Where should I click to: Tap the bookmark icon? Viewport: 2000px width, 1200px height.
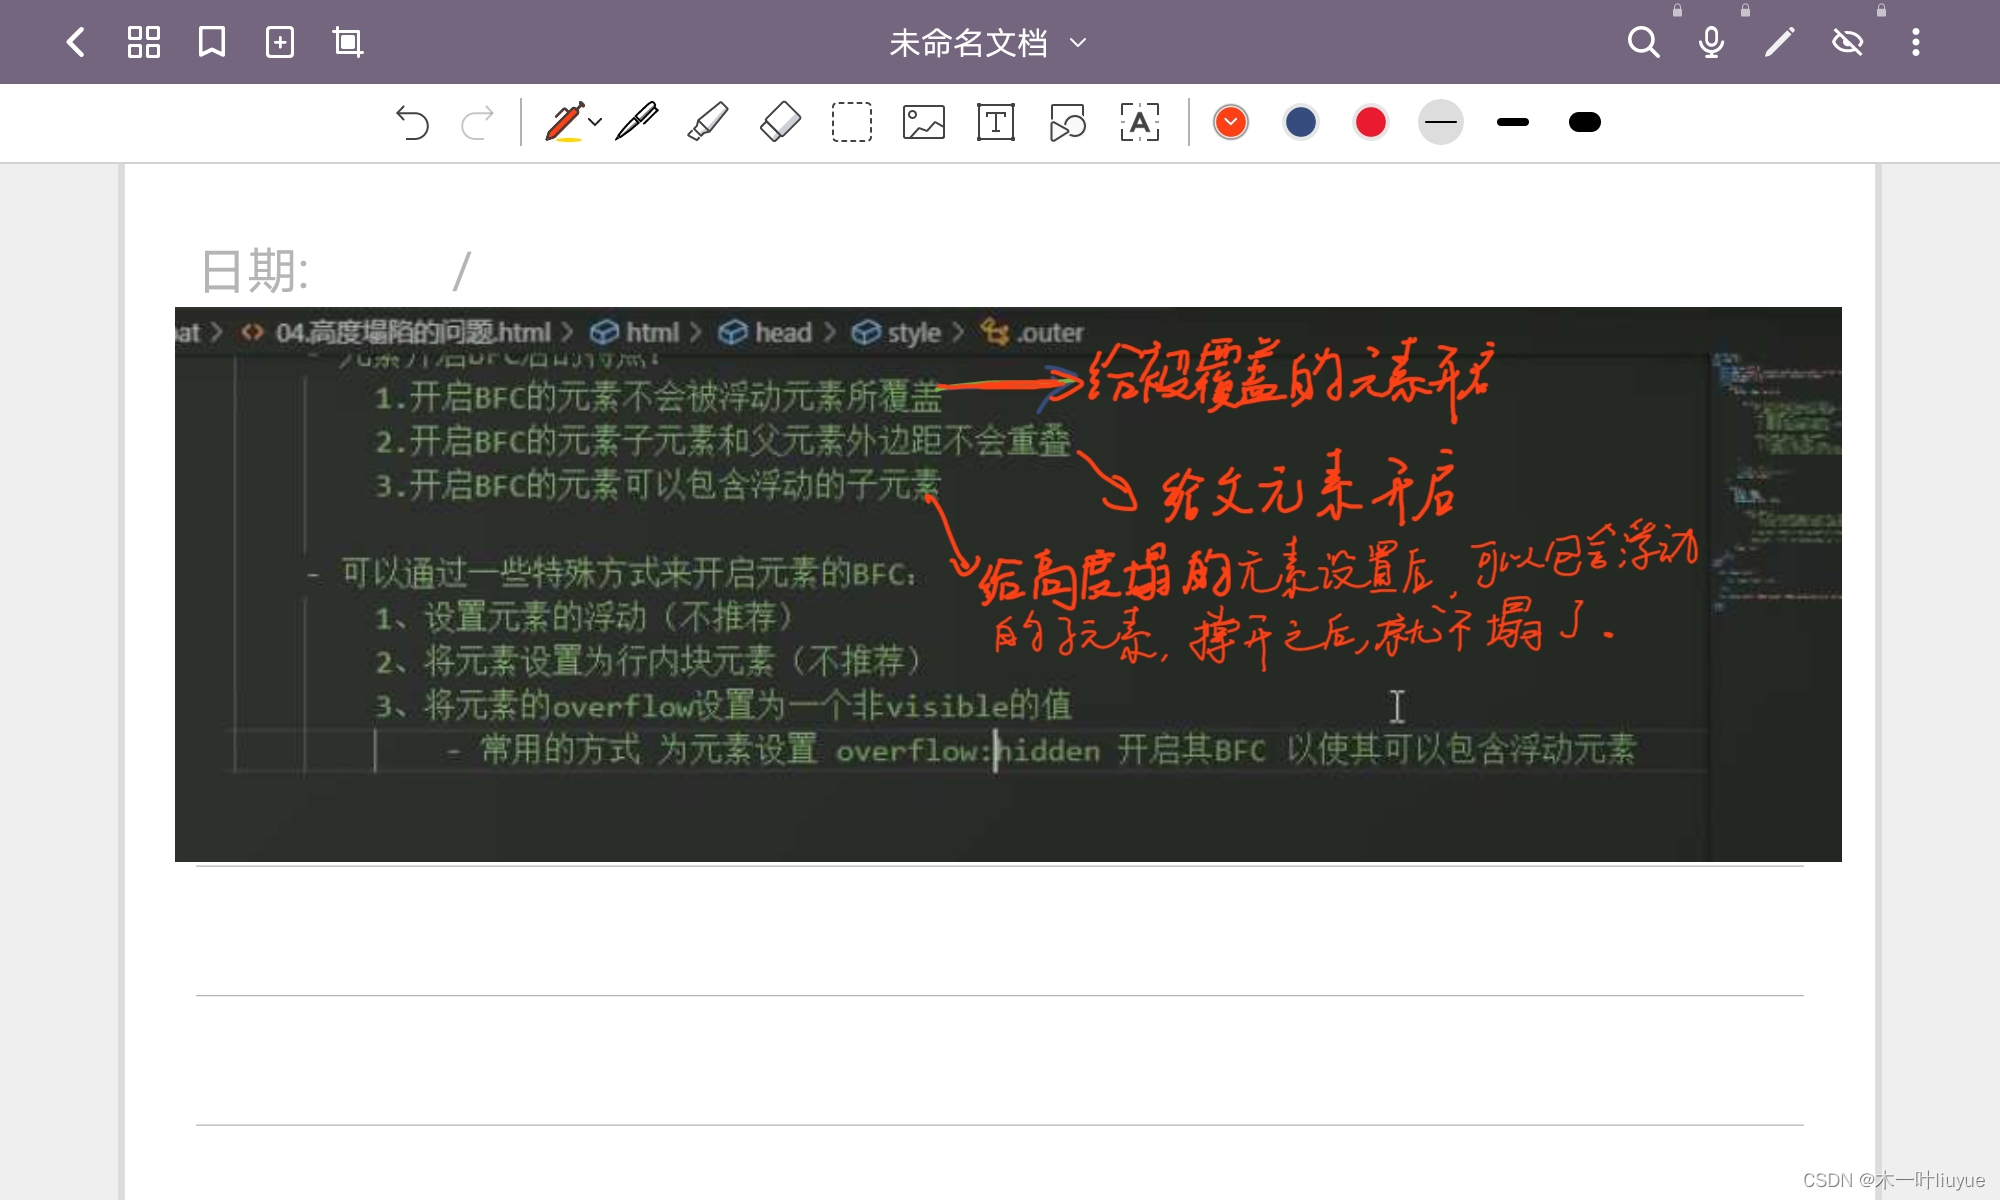(x=212, y=42)
